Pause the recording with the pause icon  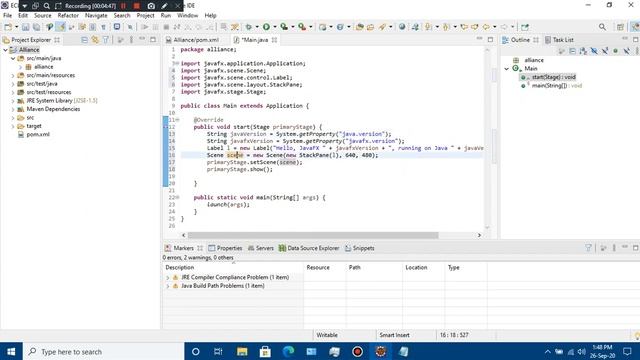coord(123,6)
